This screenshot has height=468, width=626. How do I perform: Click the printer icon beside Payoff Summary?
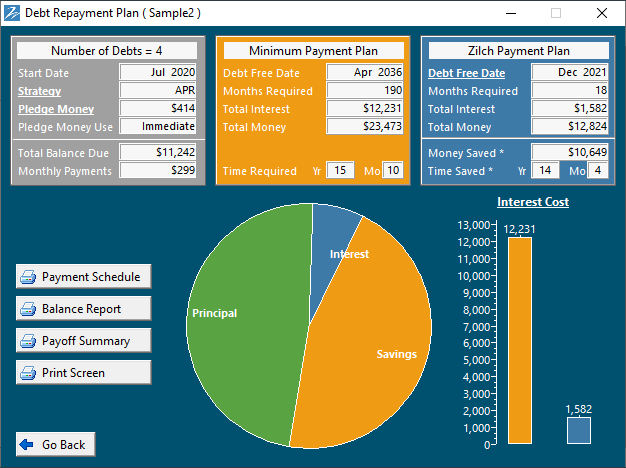tap(29, 341)
